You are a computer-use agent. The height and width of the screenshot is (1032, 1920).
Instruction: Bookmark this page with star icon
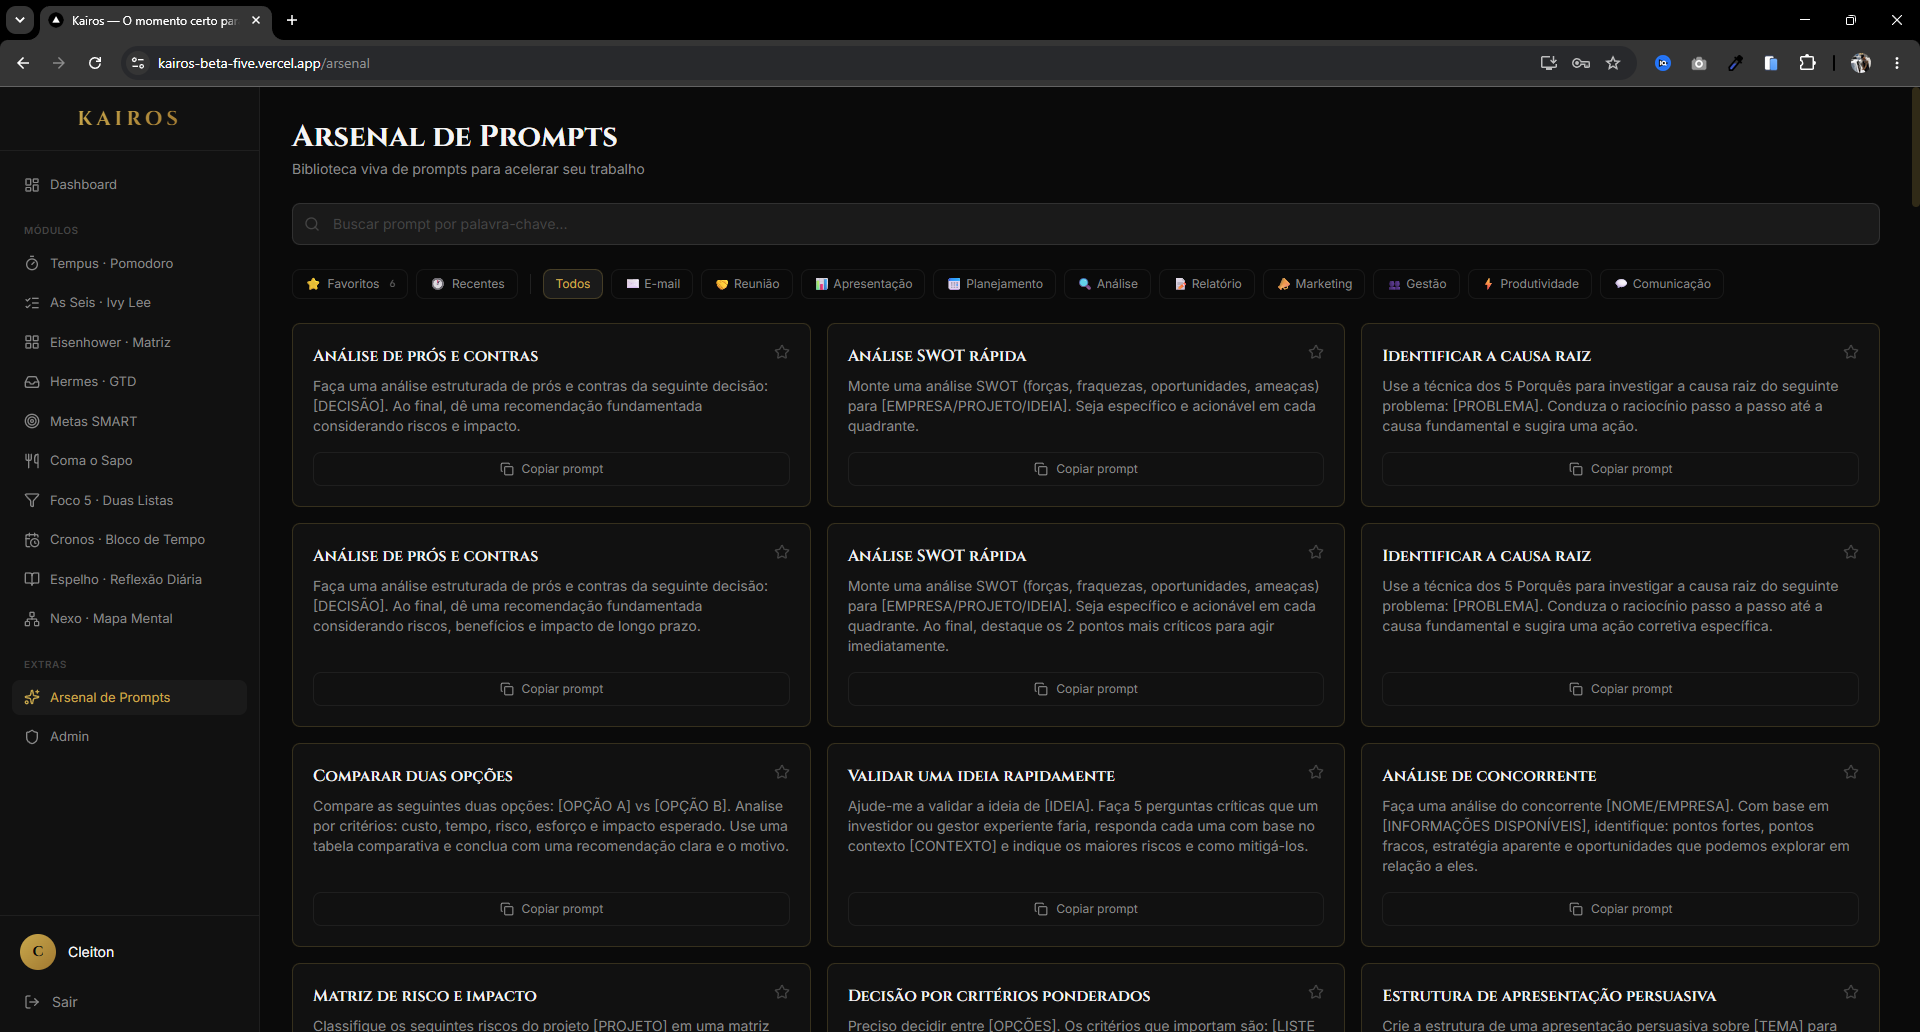1613,63
